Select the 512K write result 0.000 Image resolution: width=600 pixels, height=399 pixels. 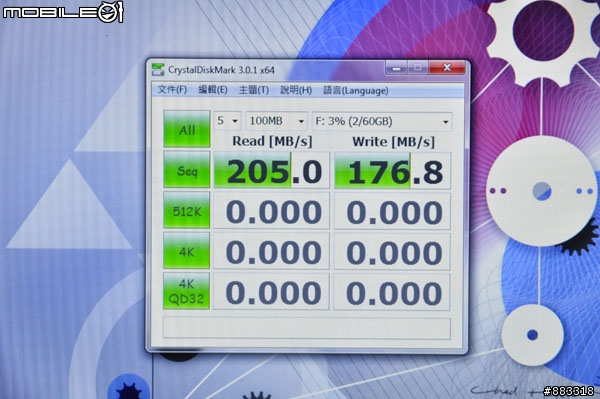click(x=392, y=211)
